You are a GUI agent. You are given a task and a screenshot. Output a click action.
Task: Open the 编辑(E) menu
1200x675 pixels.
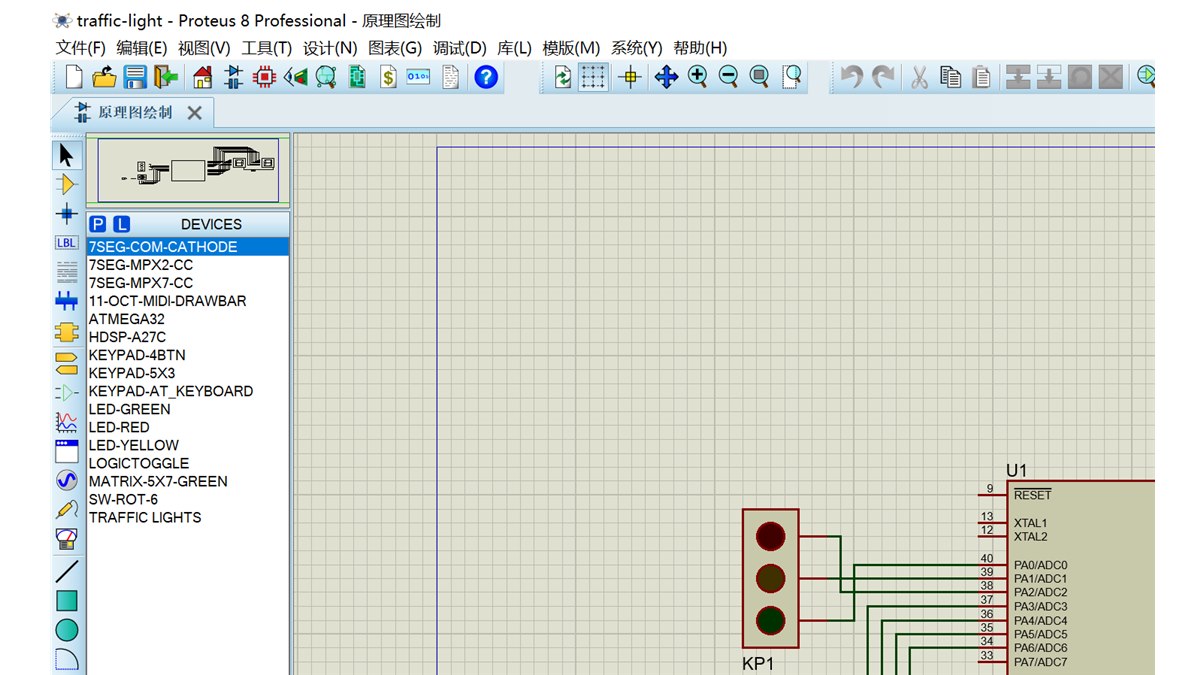(142, 48)
